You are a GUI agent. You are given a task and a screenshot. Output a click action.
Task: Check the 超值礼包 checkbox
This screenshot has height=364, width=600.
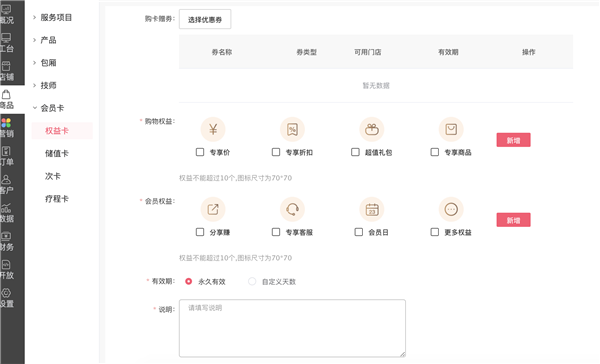pyautogui.click(x=355, y=152)
